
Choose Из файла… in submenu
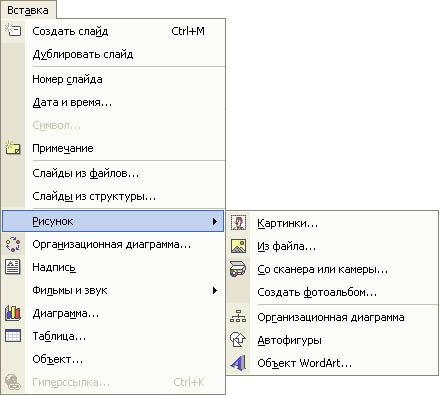[332, 246]
